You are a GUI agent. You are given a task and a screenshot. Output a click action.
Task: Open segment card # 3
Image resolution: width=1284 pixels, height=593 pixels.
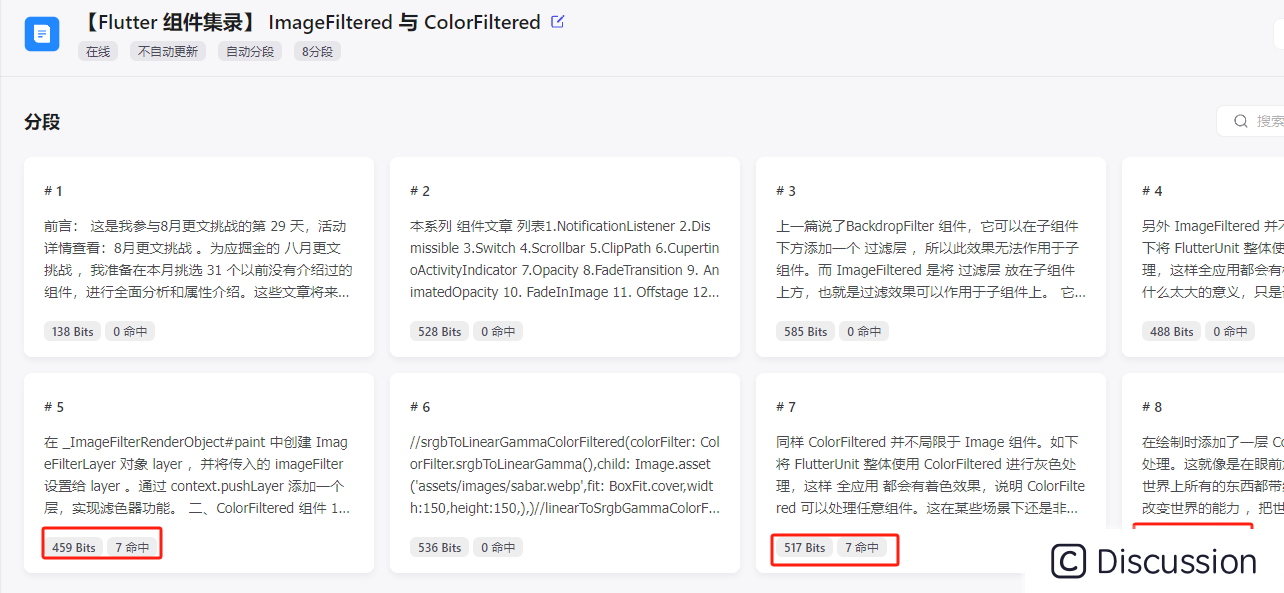(931, 257)
